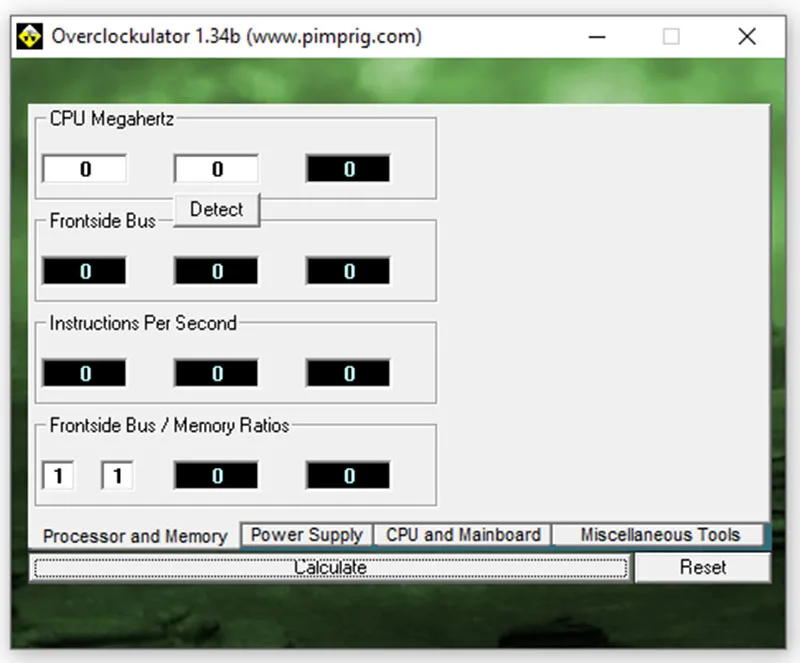Click the Reset button
The height and width of the screenshot is (663, 800).
[703, 568]
